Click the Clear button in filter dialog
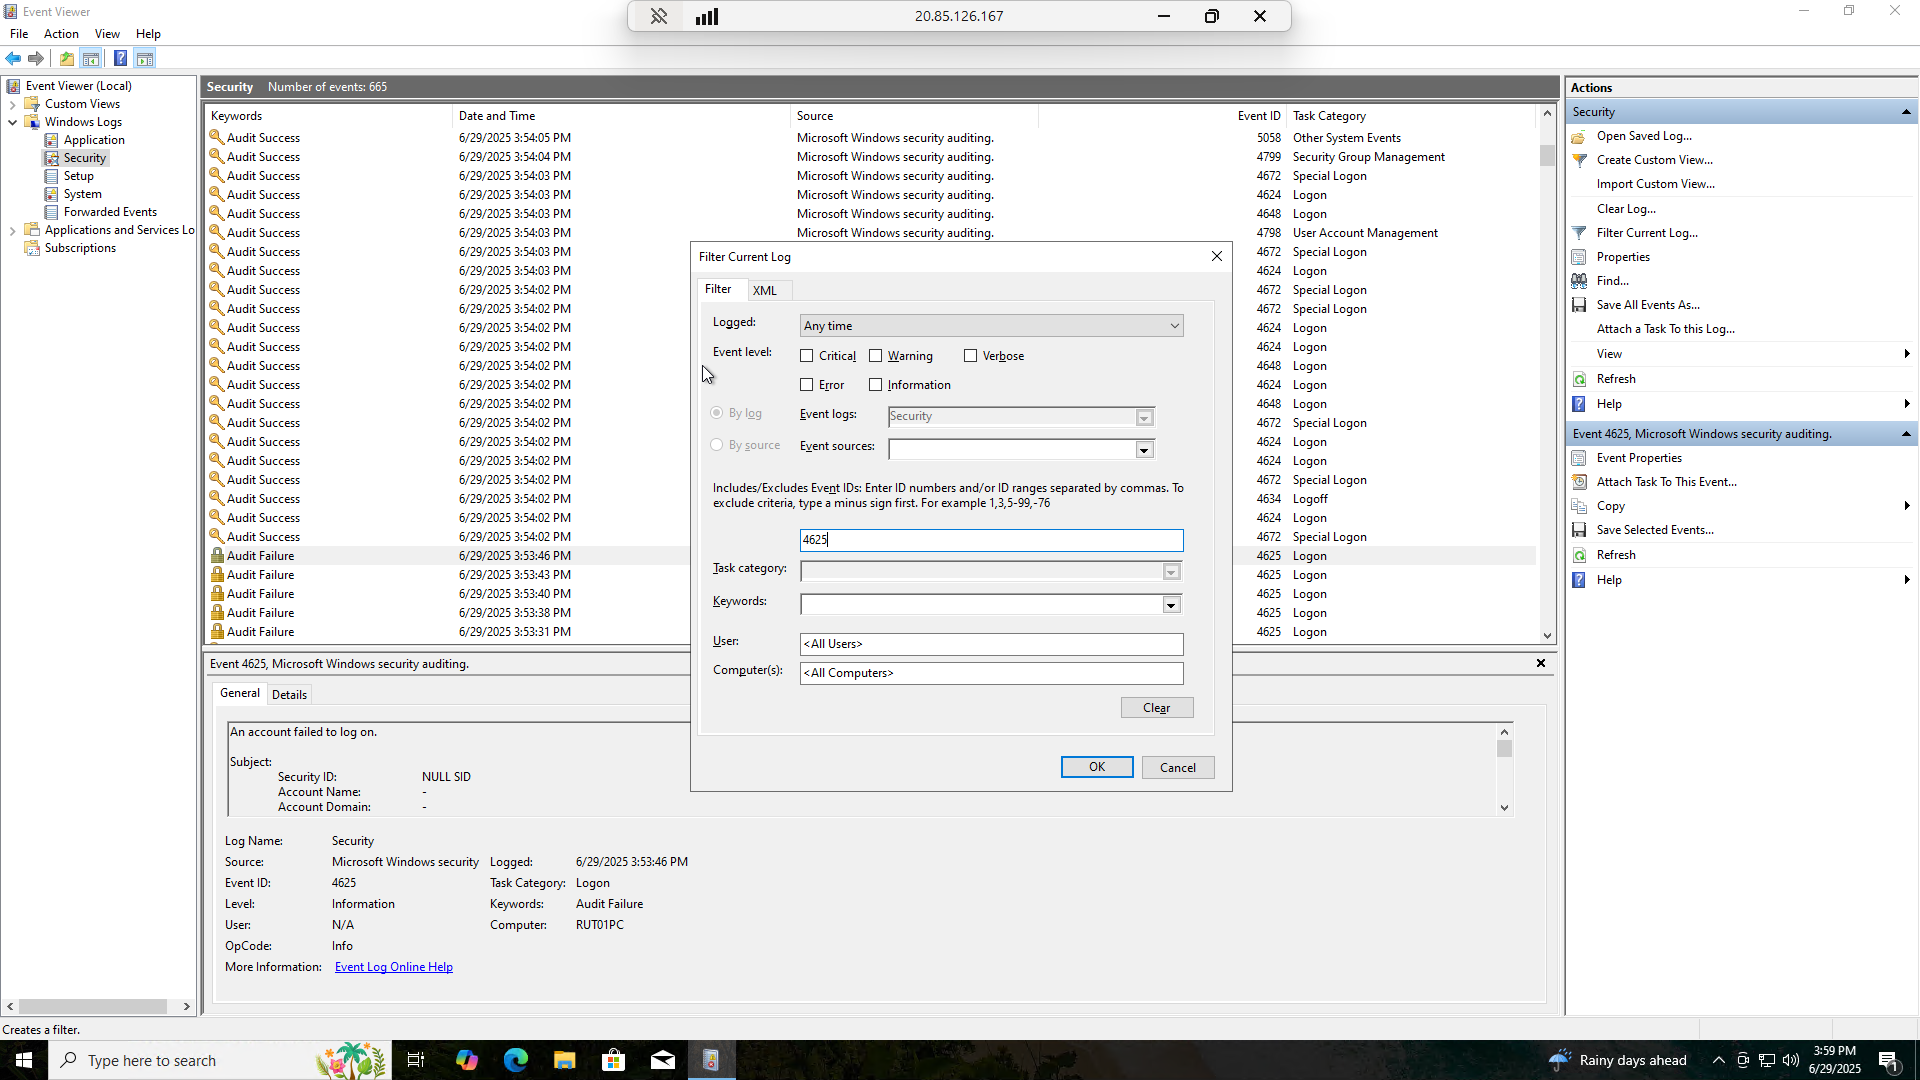The image size is (1920, 1080). tap(1157, 708)
